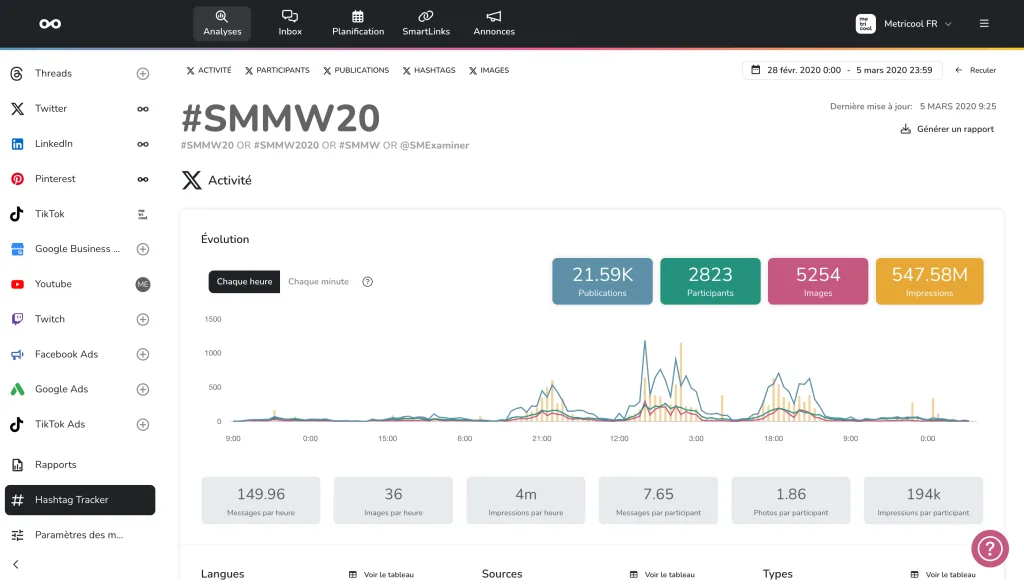The height and width of the screenshot is (580, 1024).
Task: Click the Metricool infinity logo
Action: tap(50, 24)
